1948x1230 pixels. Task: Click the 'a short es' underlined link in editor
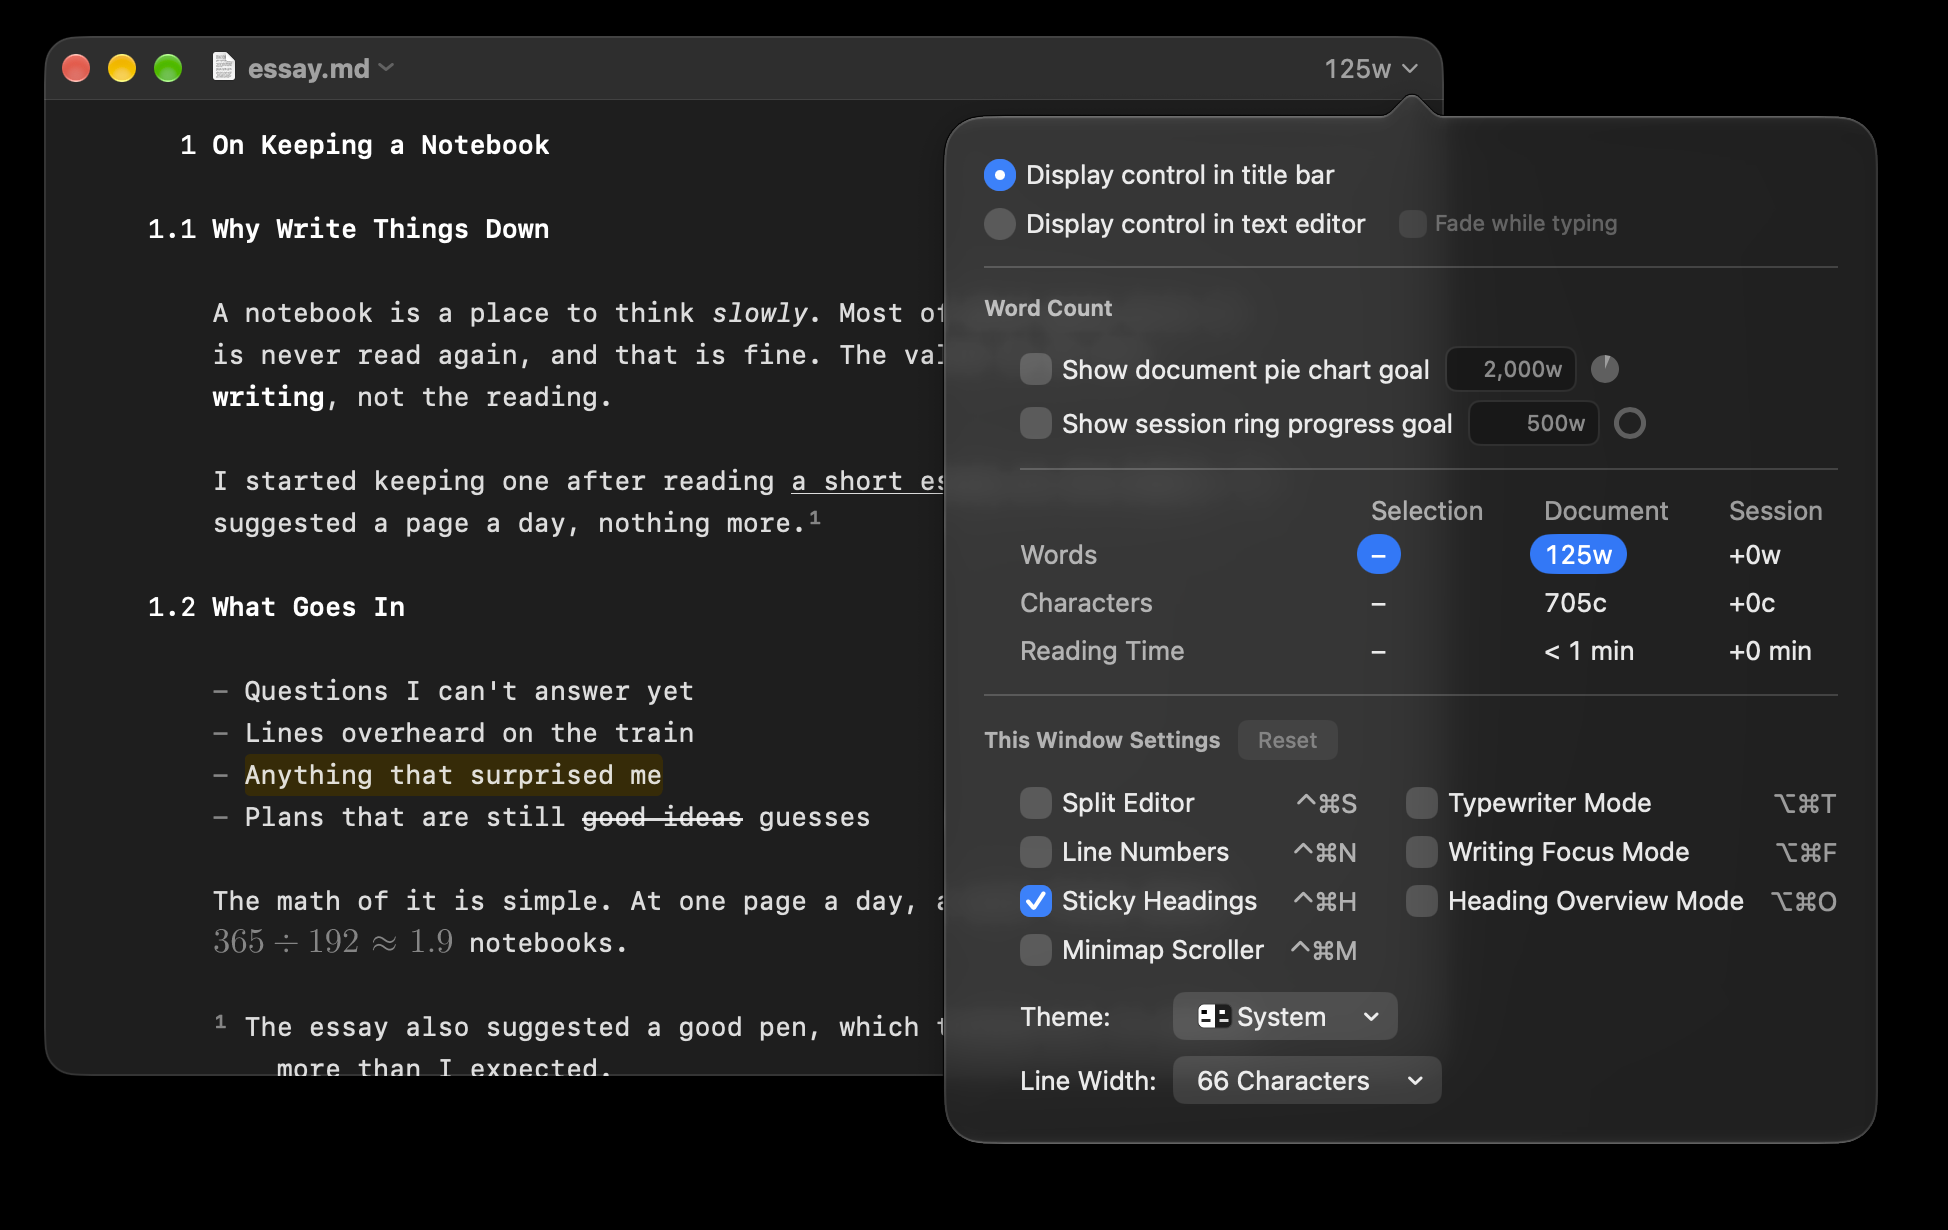pos(868,481)
